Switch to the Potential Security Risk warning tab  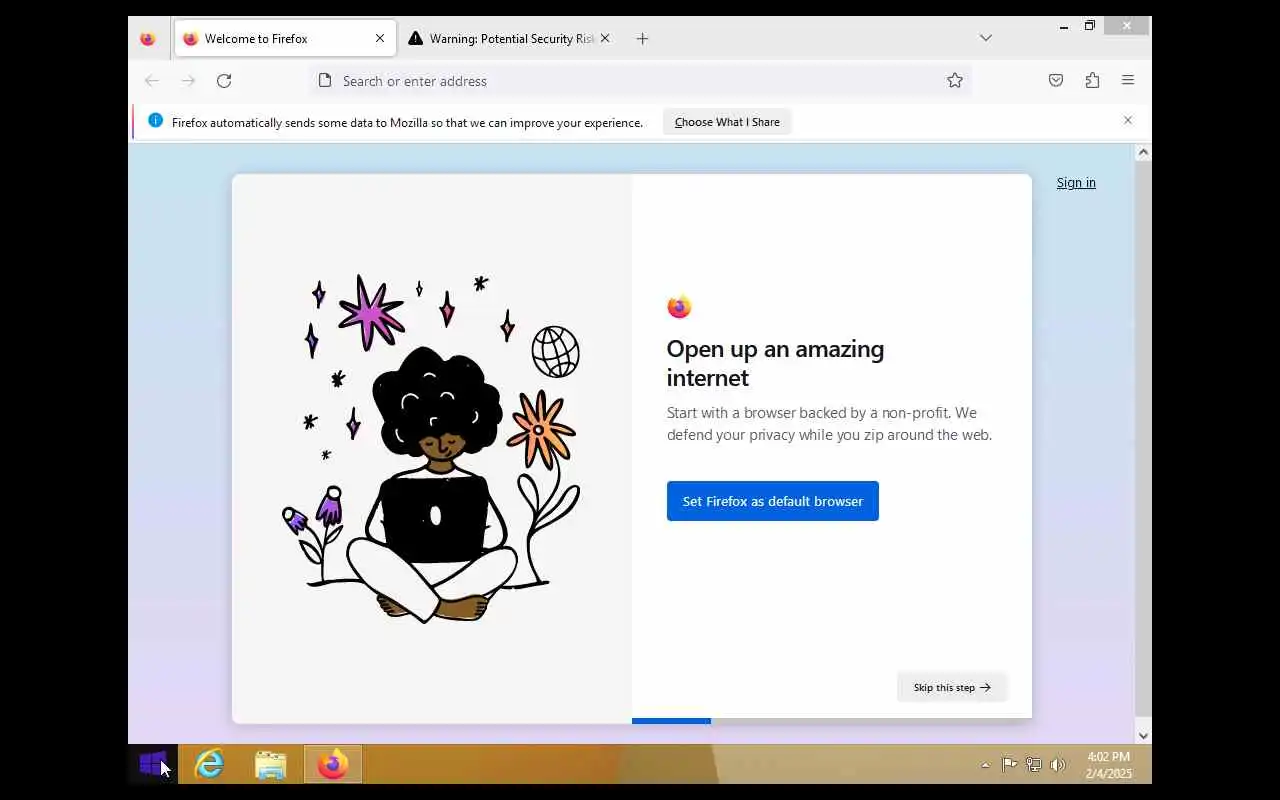pos(509,39)
